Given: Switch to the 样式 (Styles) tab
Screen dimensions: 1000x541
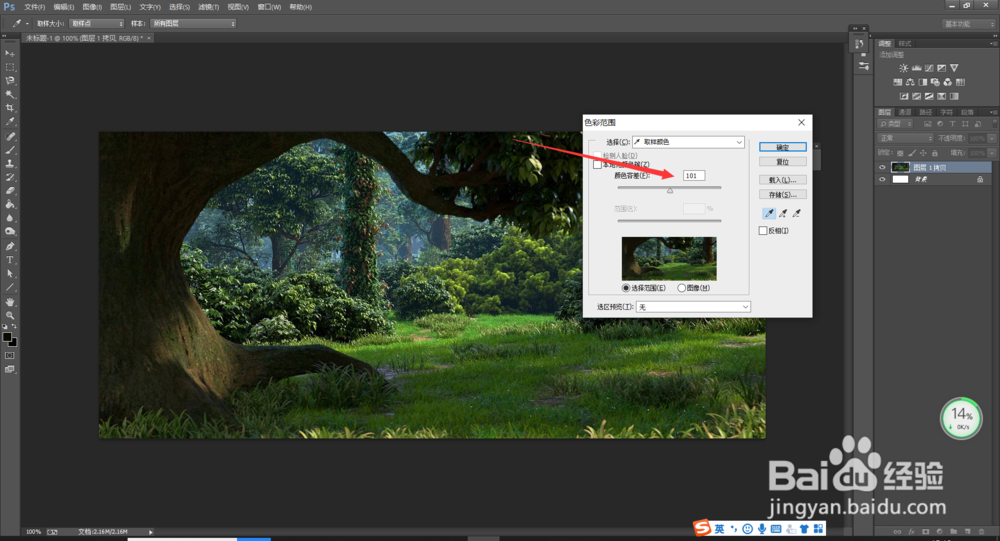Looking at the screenshot, I should (905, 44).
